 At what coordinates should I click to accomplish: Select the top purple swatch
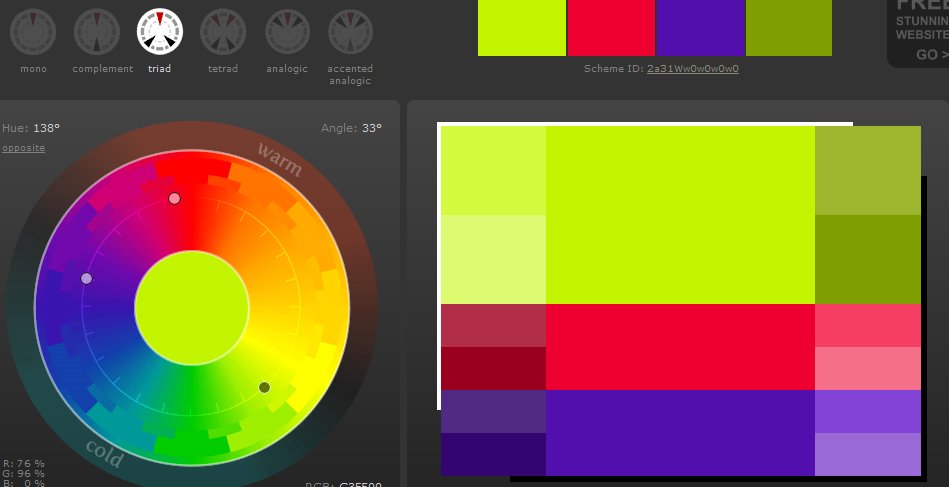[x=700, y=27]
